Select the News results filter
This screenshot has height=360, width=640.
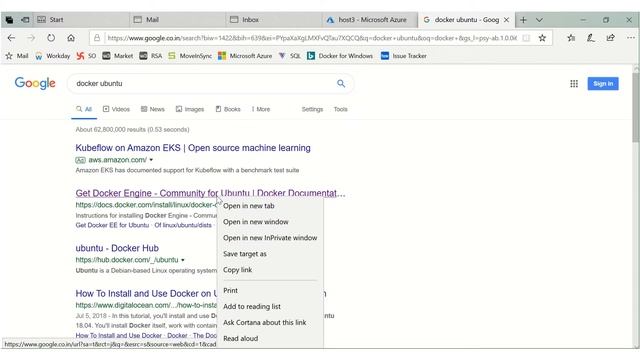click(x=153, y=109)
